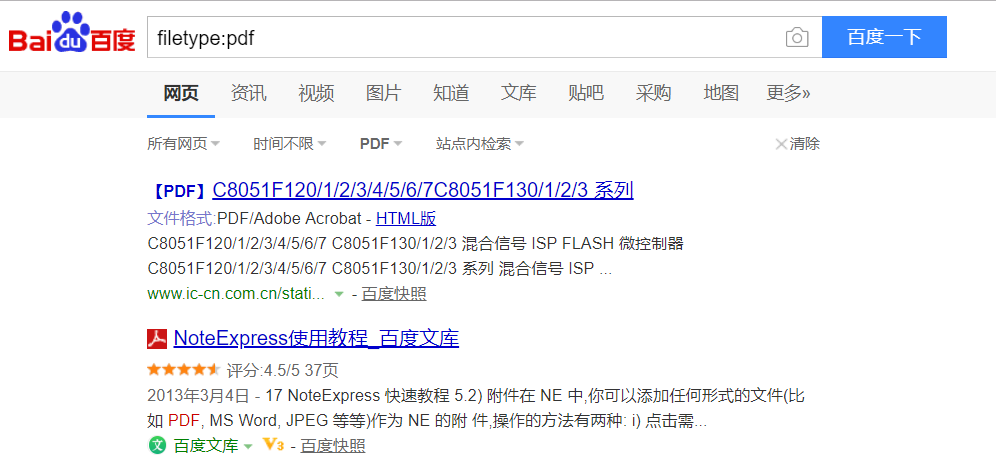
Task: Open 百度快照 for the NoteExpress result
Action: tap(333, 445)
